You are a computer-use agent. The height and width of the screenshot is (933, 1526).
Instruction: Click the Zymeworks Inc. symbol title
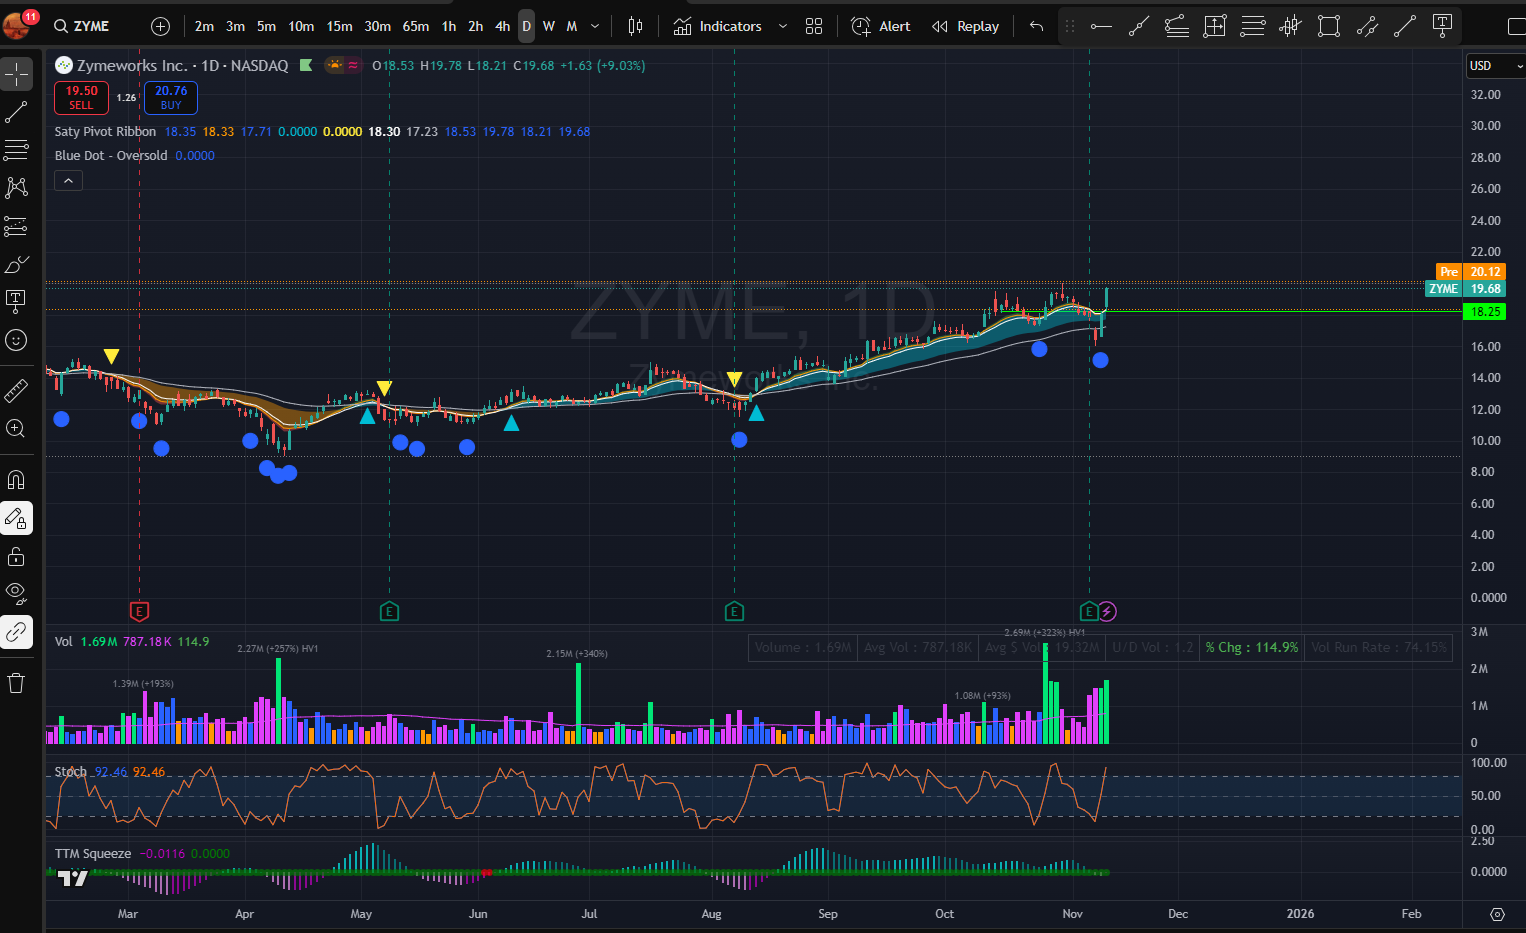132,66
